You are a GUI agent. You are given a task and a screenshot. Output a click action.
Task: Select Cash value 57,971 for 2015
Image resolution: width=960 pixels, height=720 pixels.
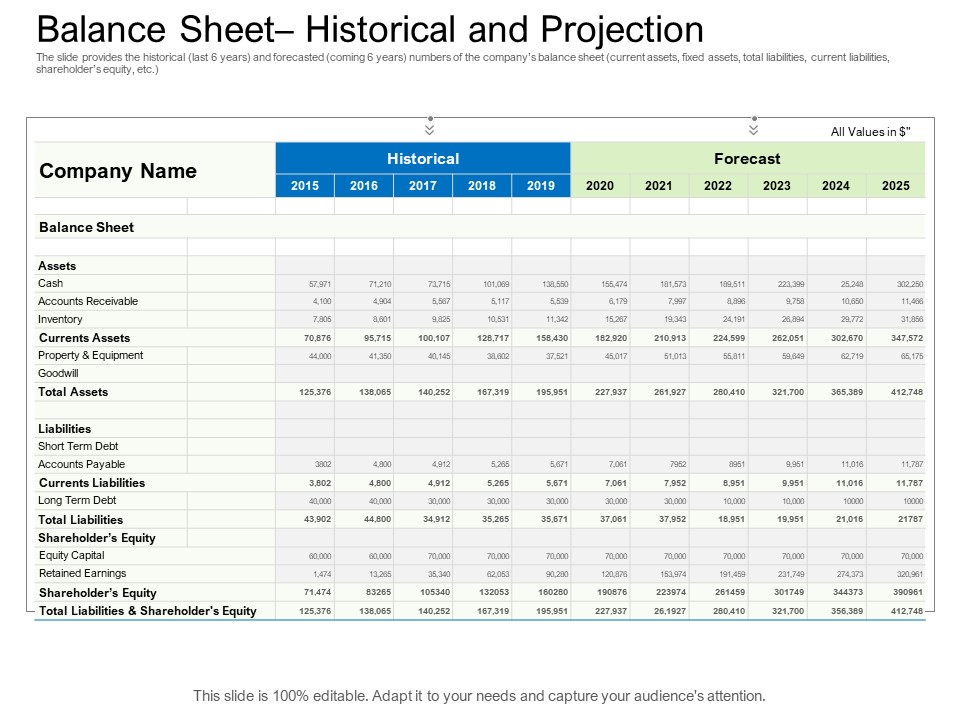(320, 284)
